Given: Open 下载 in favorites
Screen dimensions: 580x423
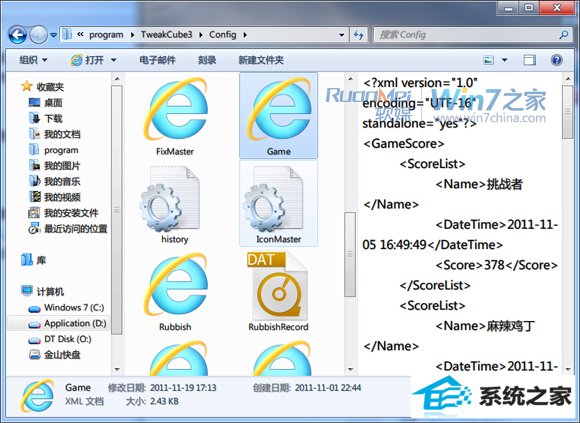Looking at the screenshot, I should tap(45, 118).
